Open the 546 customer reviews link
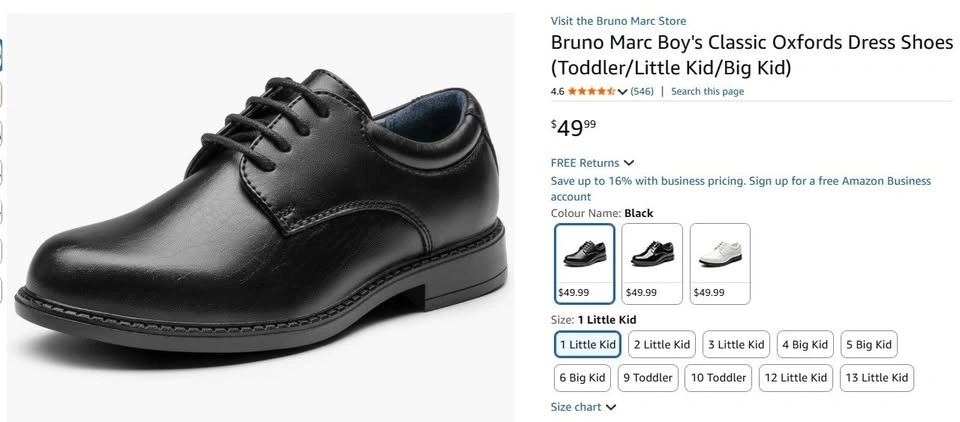 [x=642, y=92]
